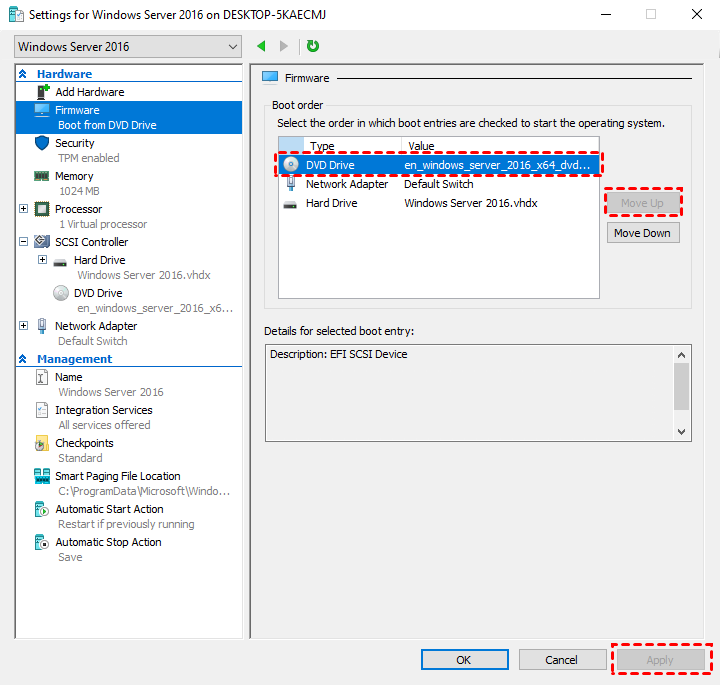Click the OK button
This screenshot has width=720, height=685.
click(464, 660)
